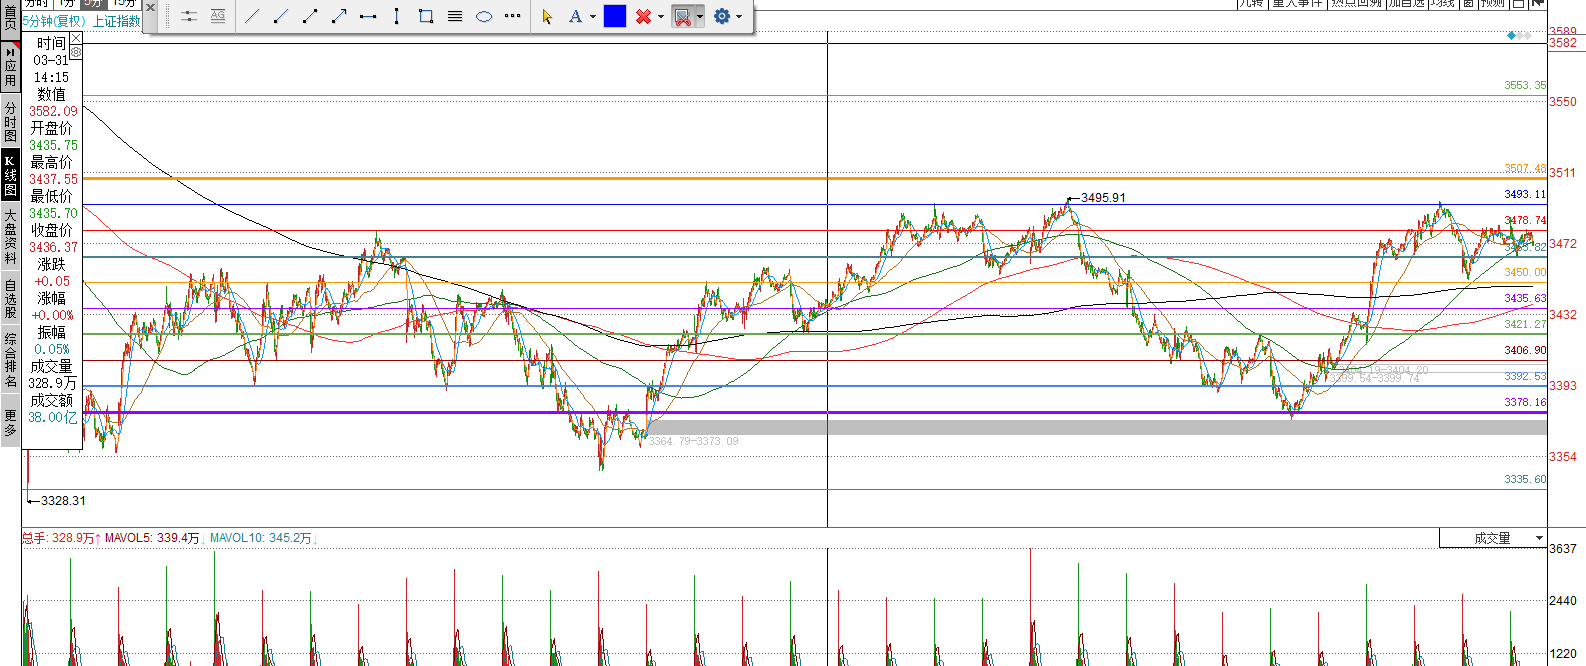Click MAVOL5: 339.4万 volume label
The width and height of the screenshot is (1586, 666).
[x=152, y=538]
